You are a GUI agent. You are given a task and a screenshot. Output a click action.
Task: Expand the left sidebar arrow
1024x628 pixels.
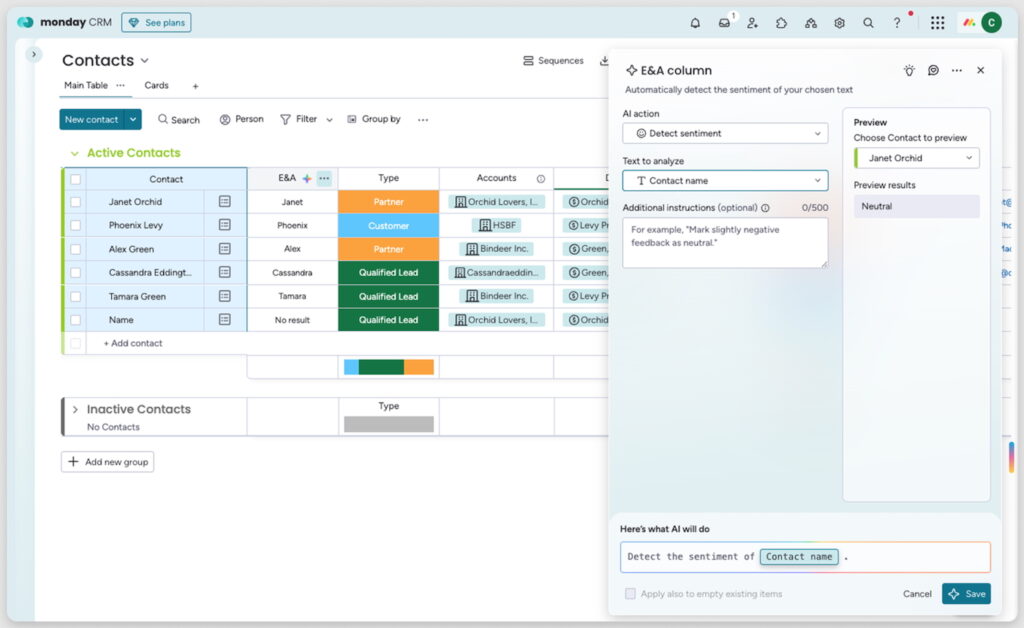coord(34,55)
